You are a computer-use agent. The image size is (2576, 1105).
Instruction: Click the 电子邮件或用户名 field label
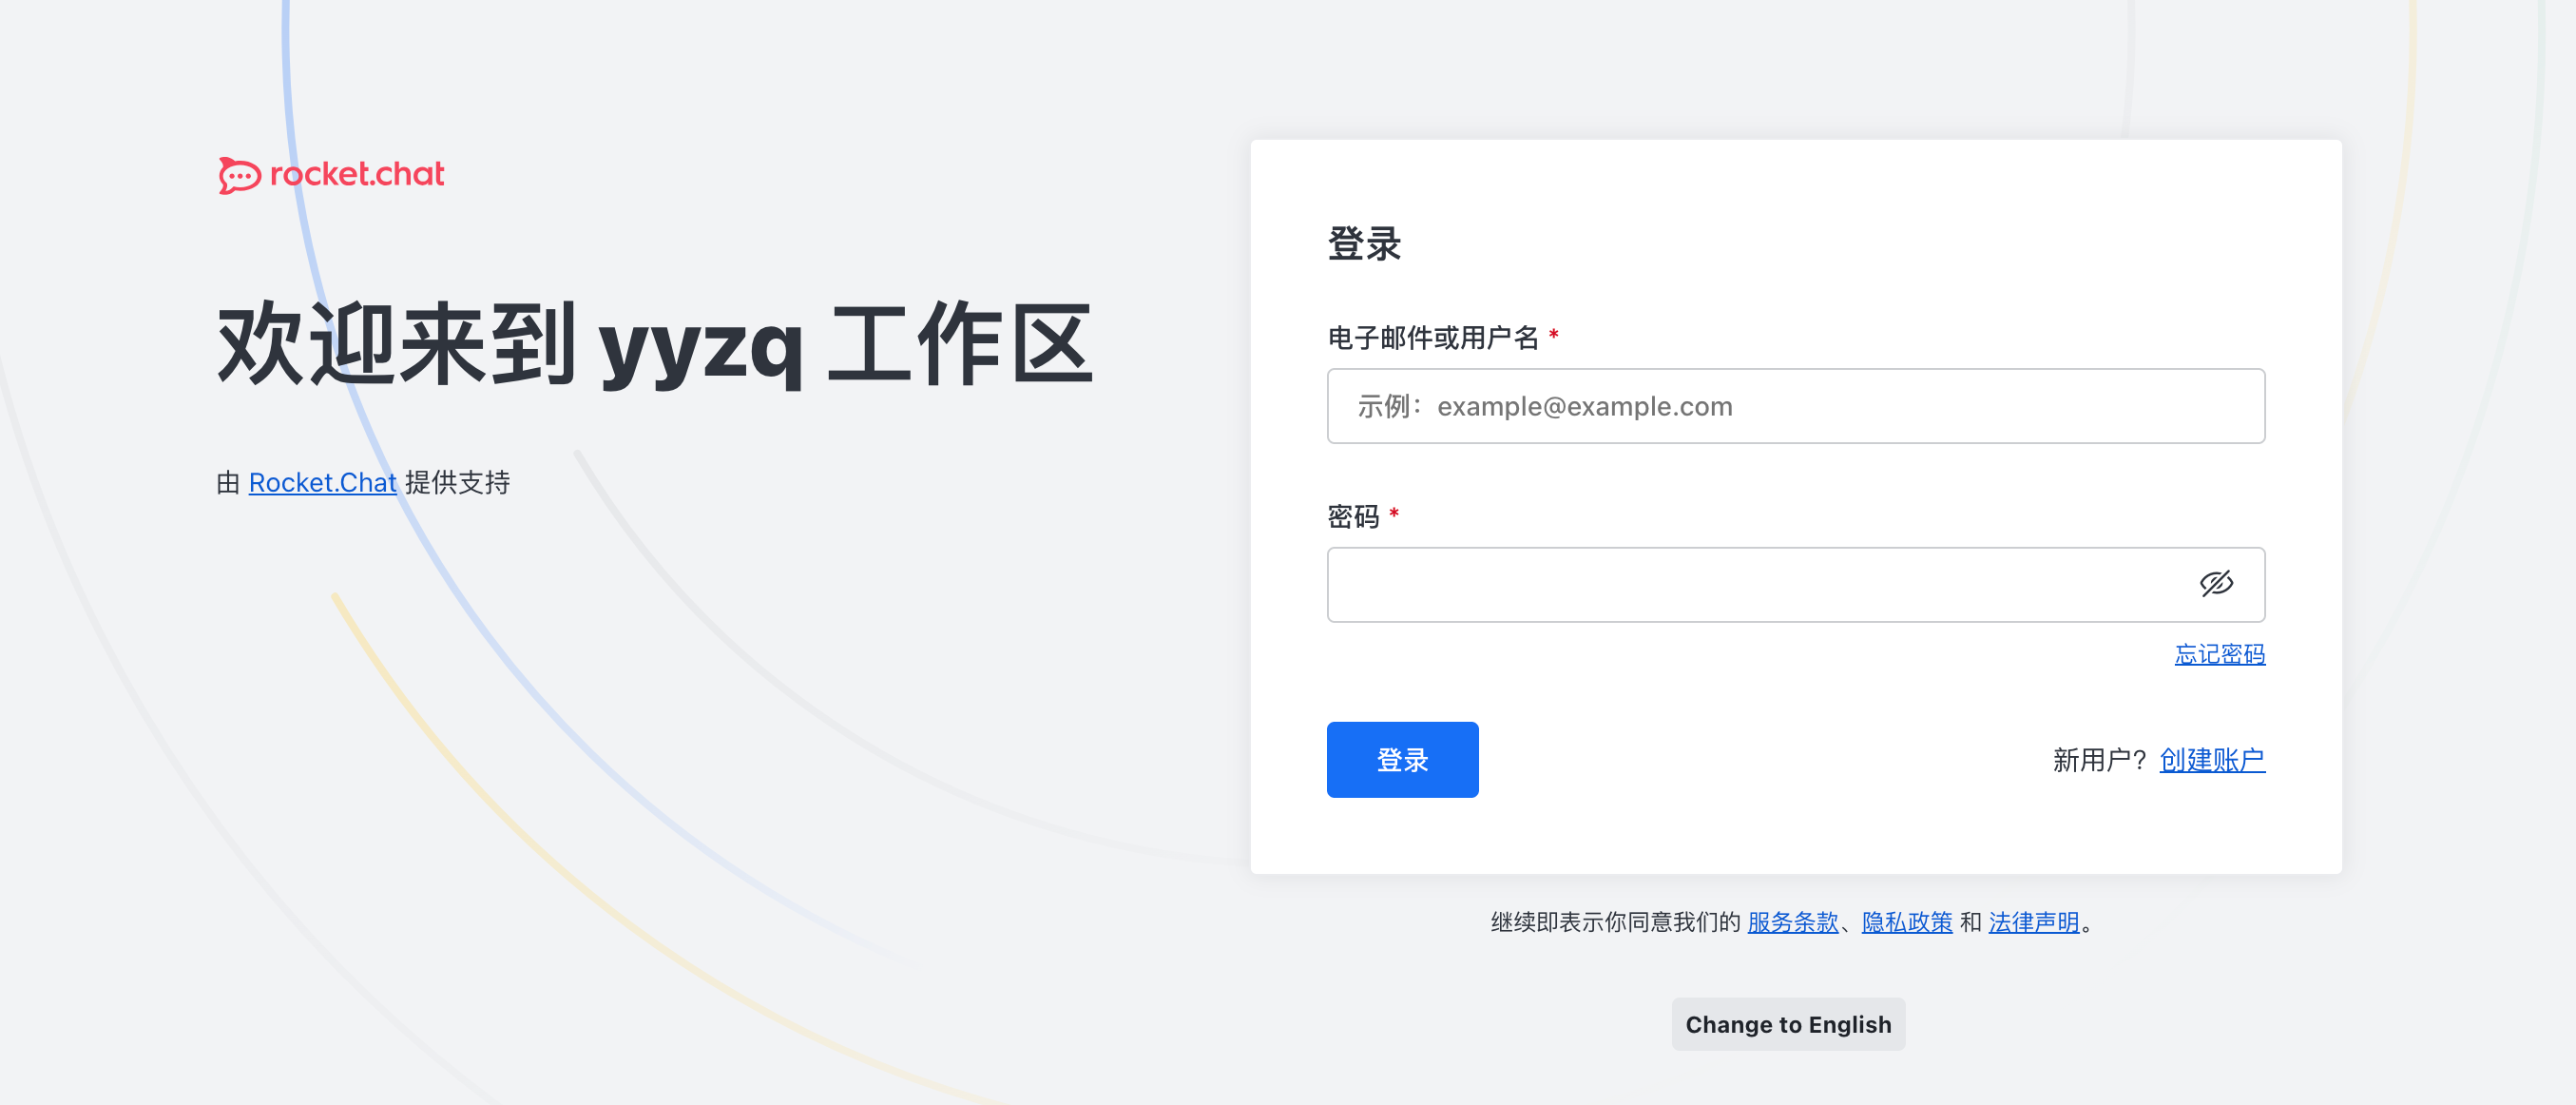click(1432, 338)
